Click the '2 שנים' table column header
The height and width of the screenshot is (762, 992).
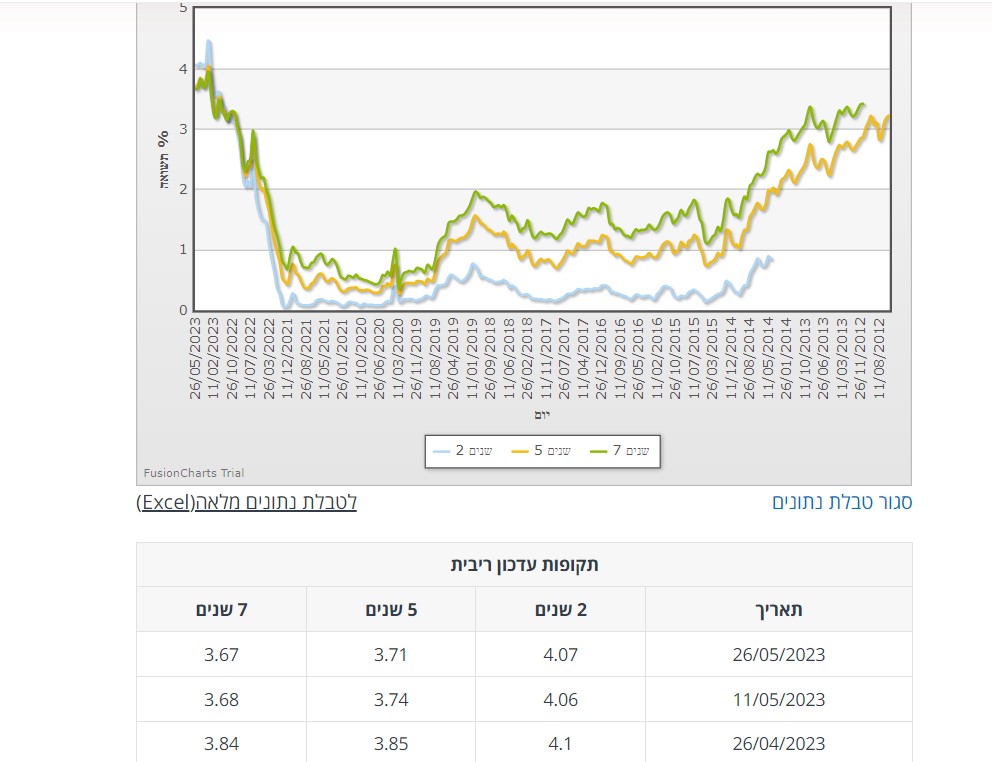[561, 609]
